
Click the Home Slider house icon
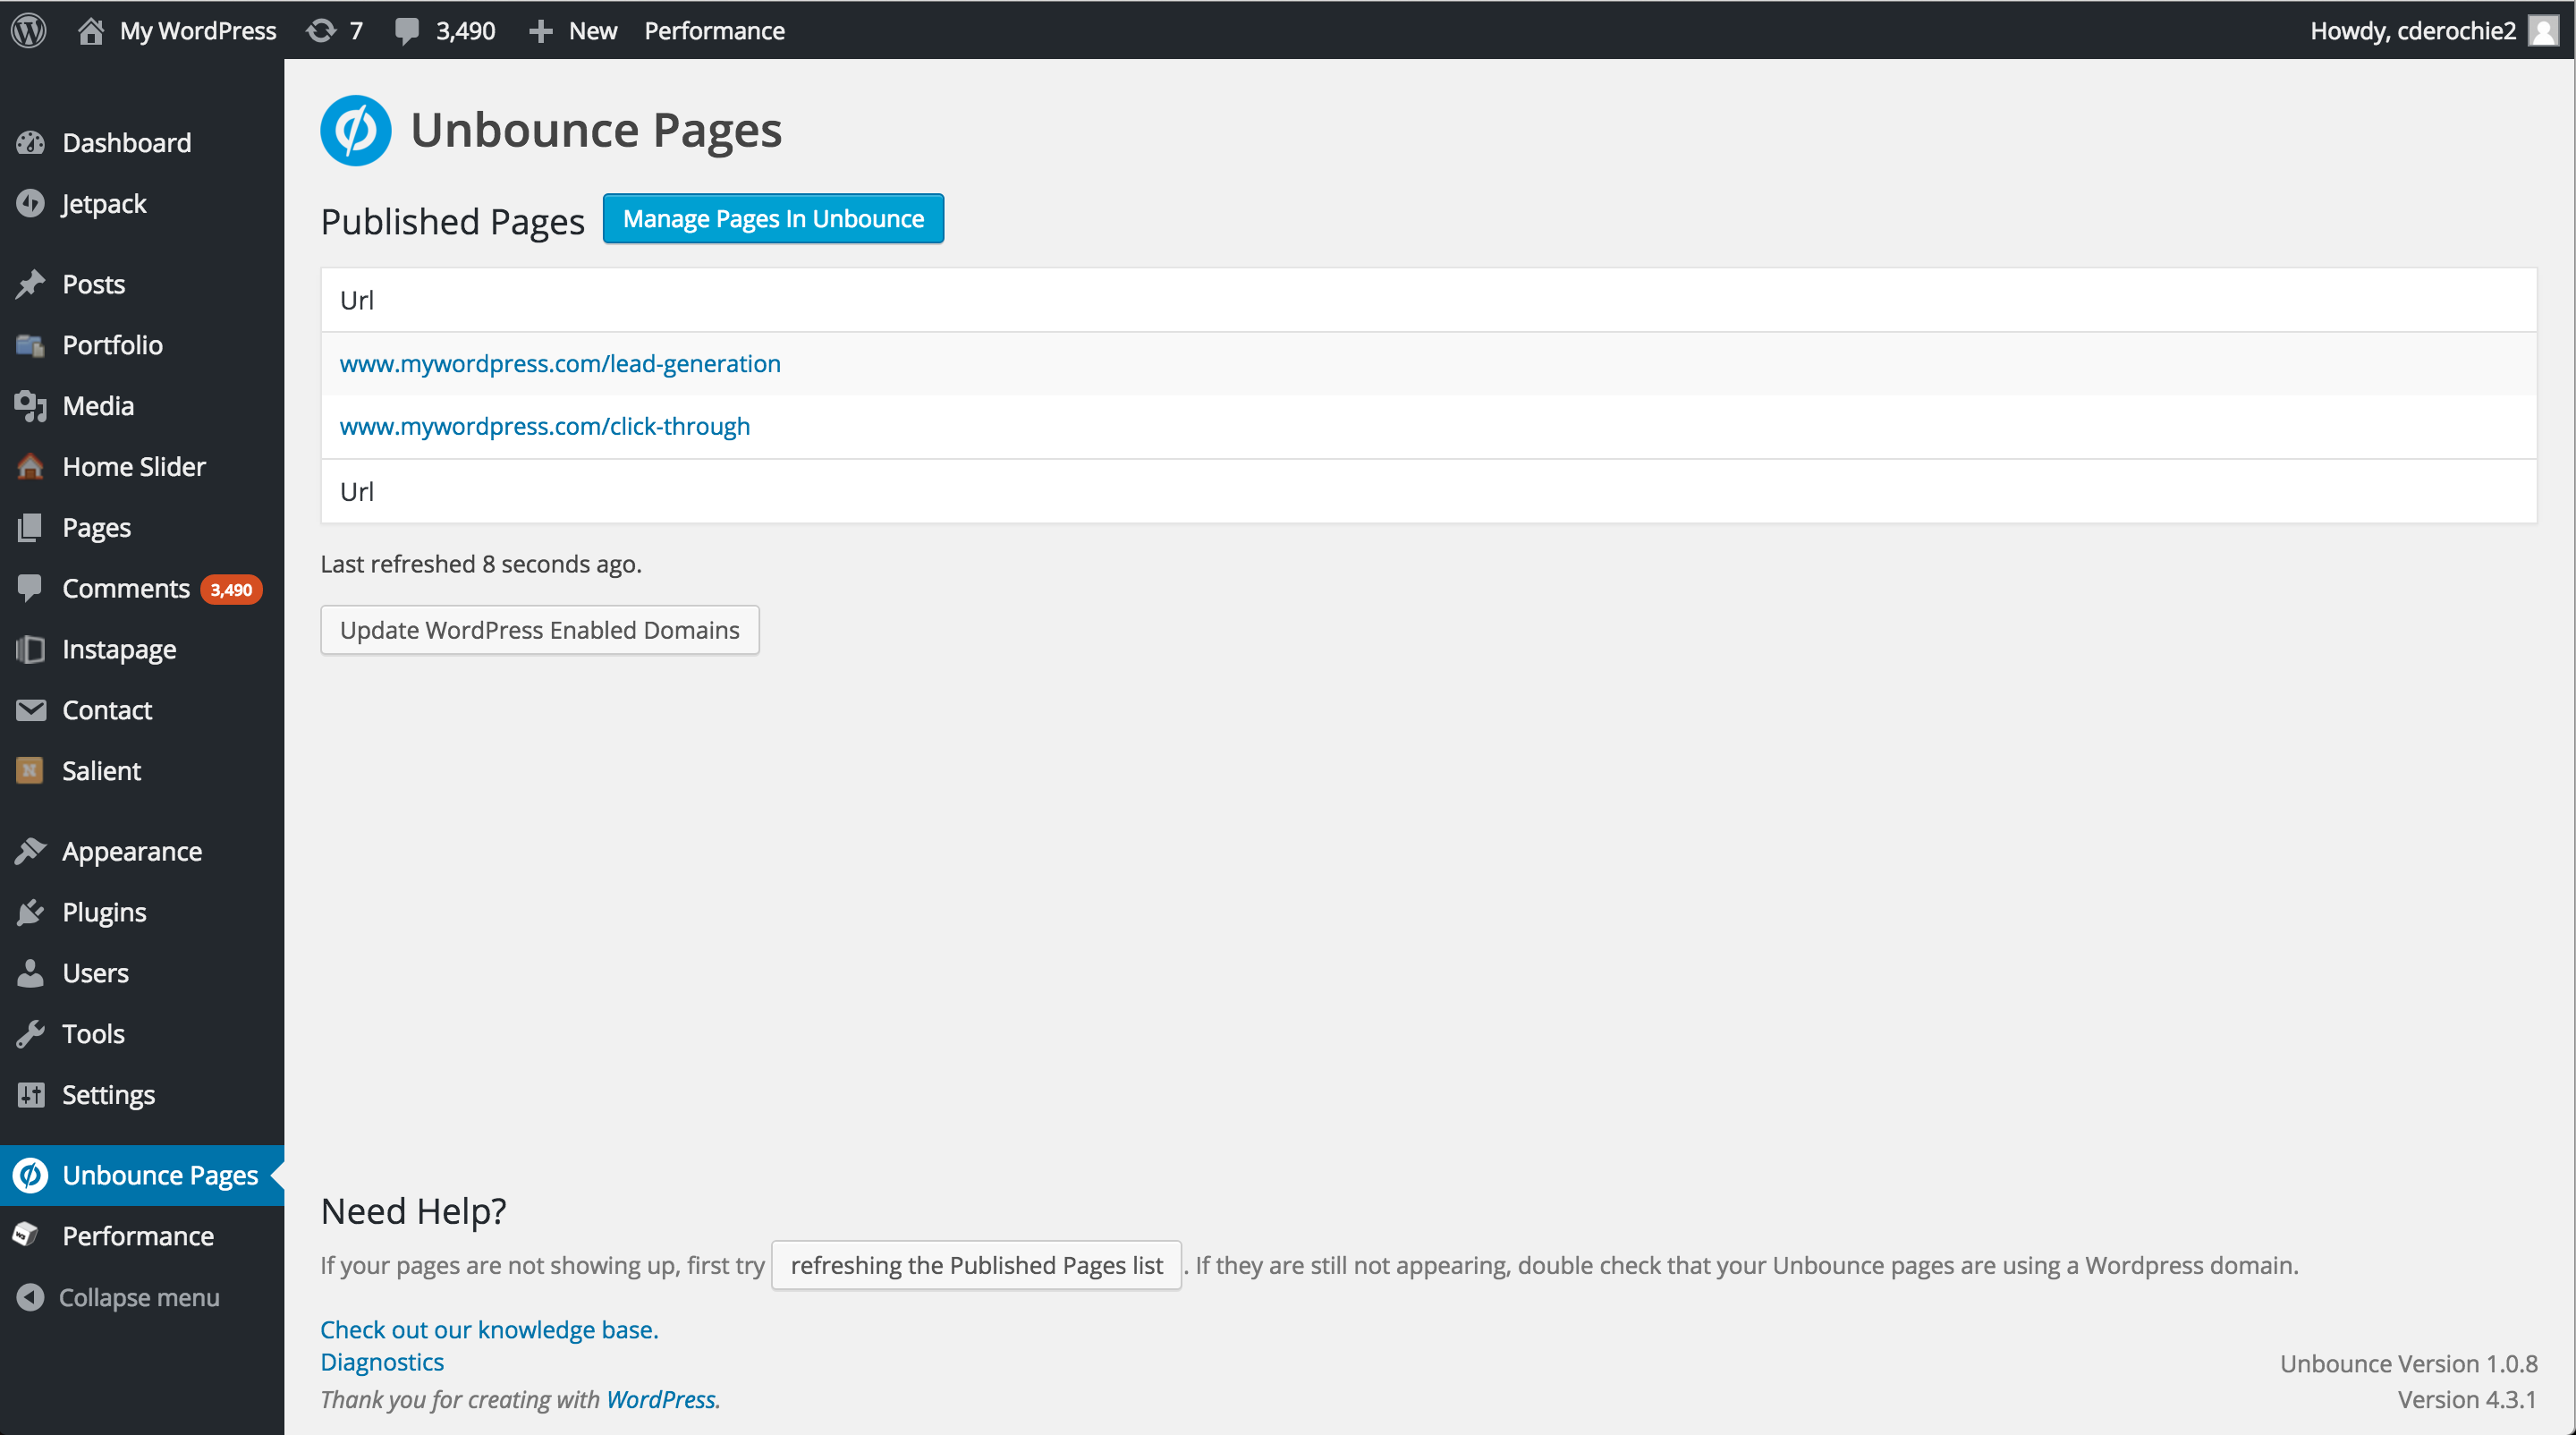(30, 466)
